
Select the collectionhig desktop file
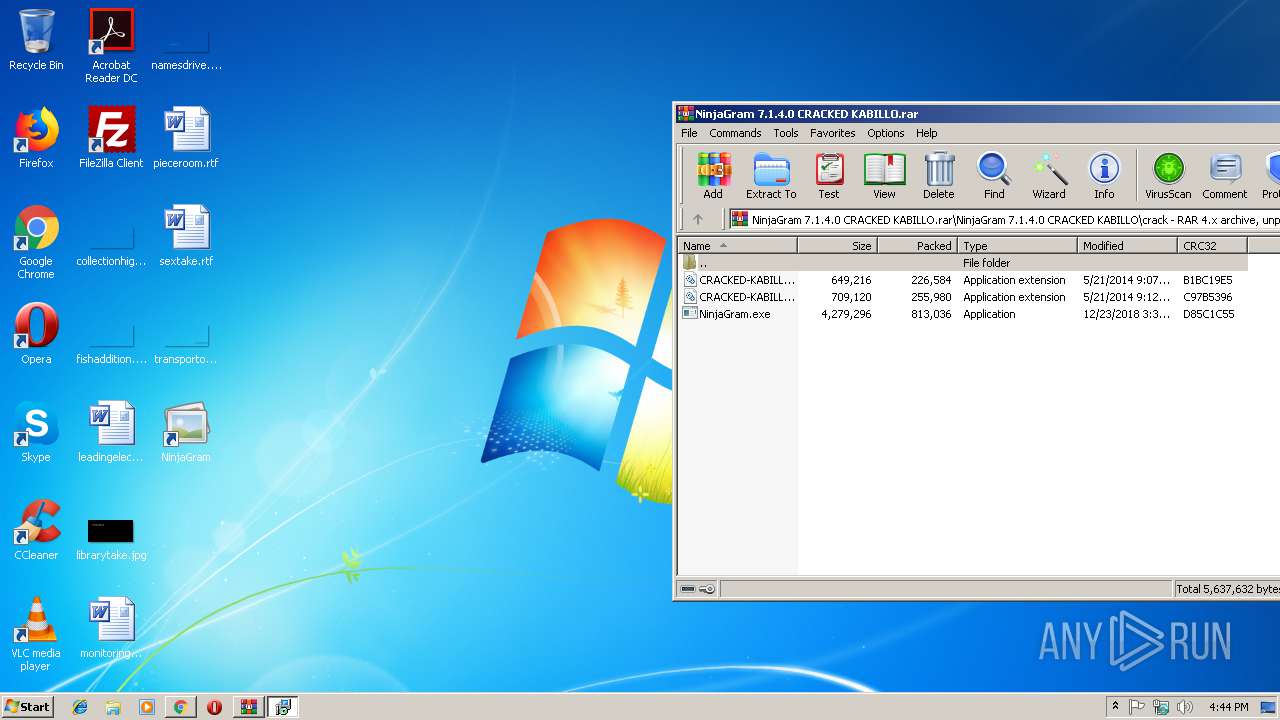[x=111, y=247]
